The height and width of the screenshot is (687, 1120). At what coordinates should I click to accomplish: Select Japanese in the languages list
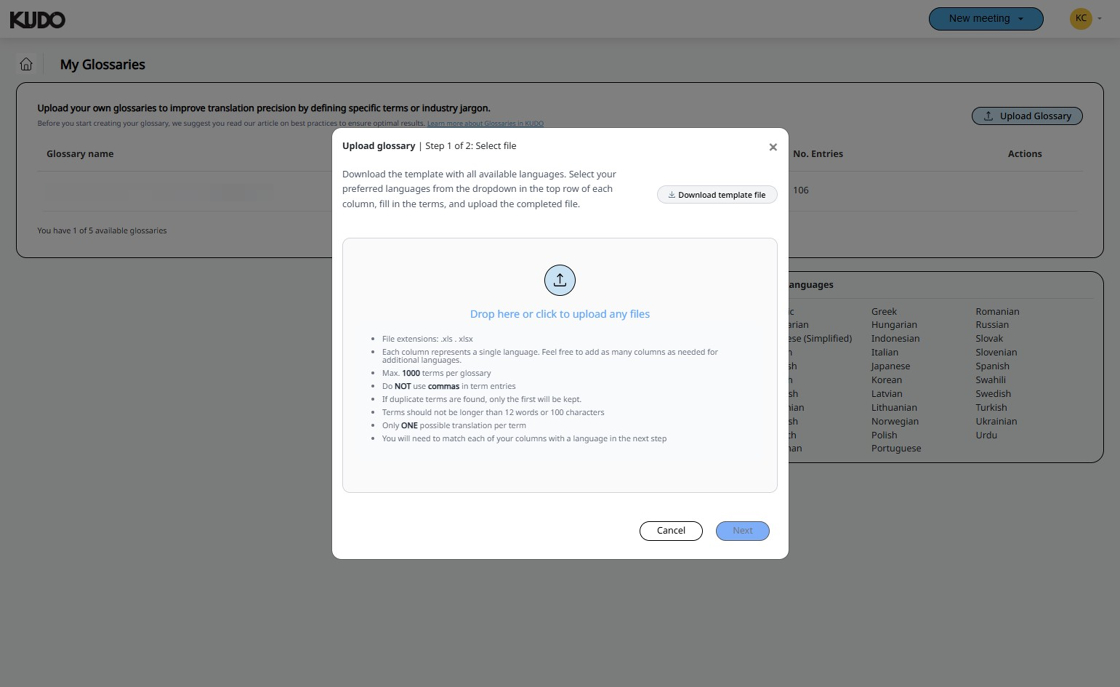[890, 366]
